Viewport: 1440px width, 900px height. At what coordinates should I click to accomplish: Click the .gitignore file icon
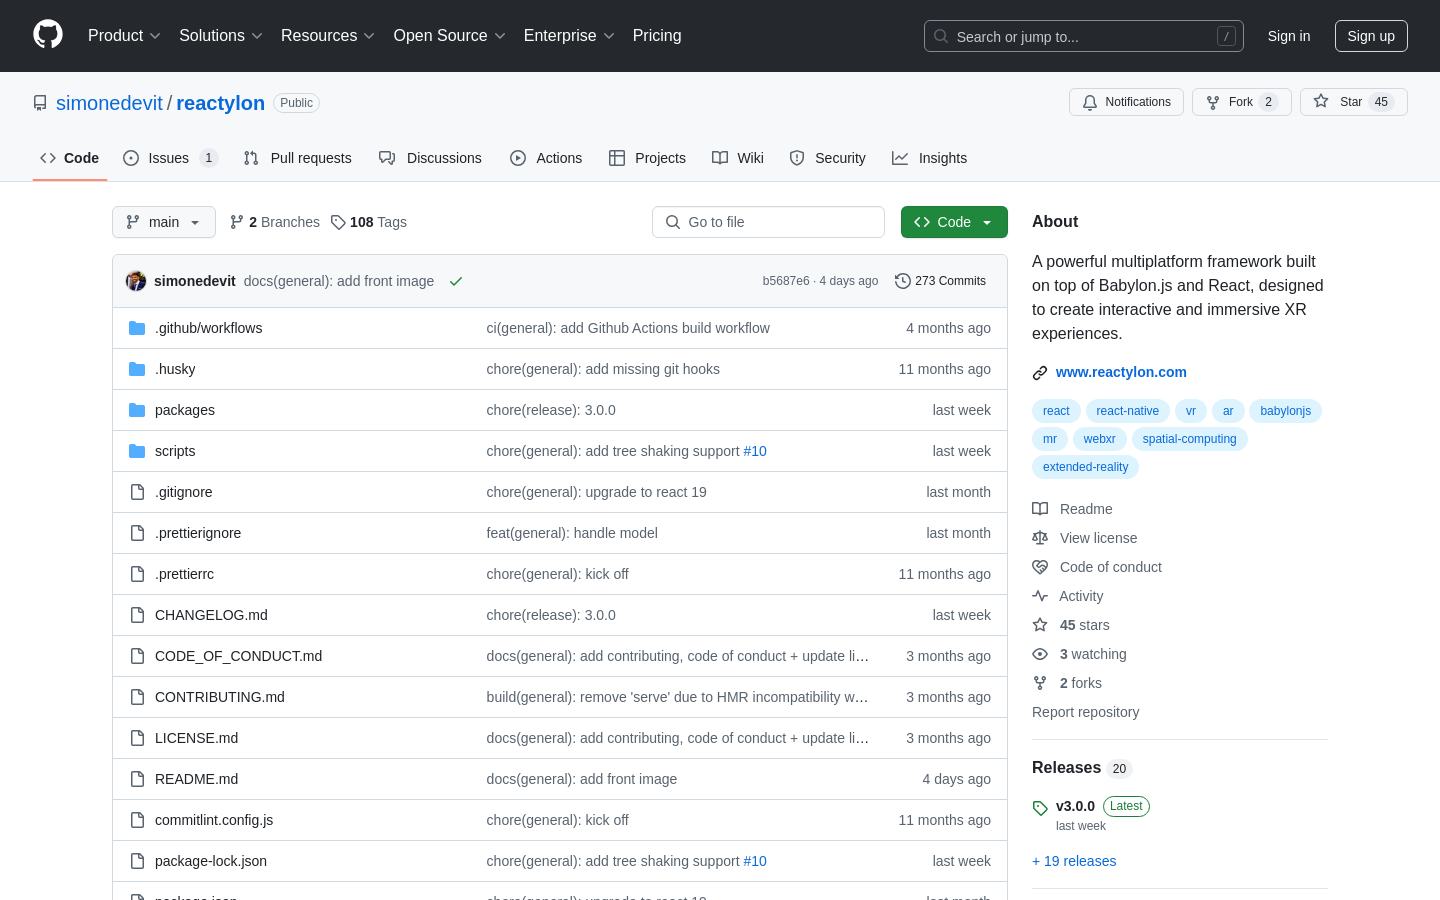137,492
